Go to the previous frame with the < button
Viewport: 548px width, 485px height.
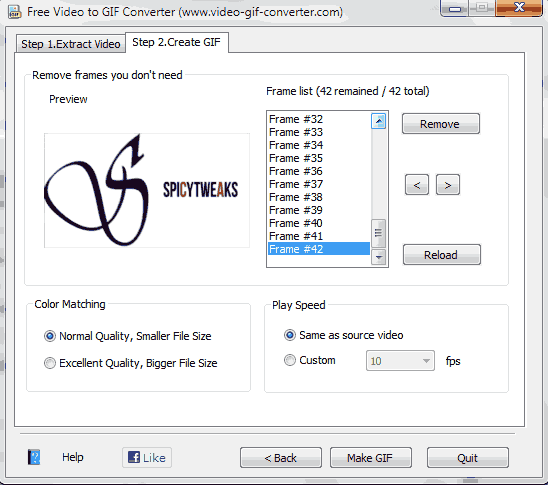pos(417,185)
